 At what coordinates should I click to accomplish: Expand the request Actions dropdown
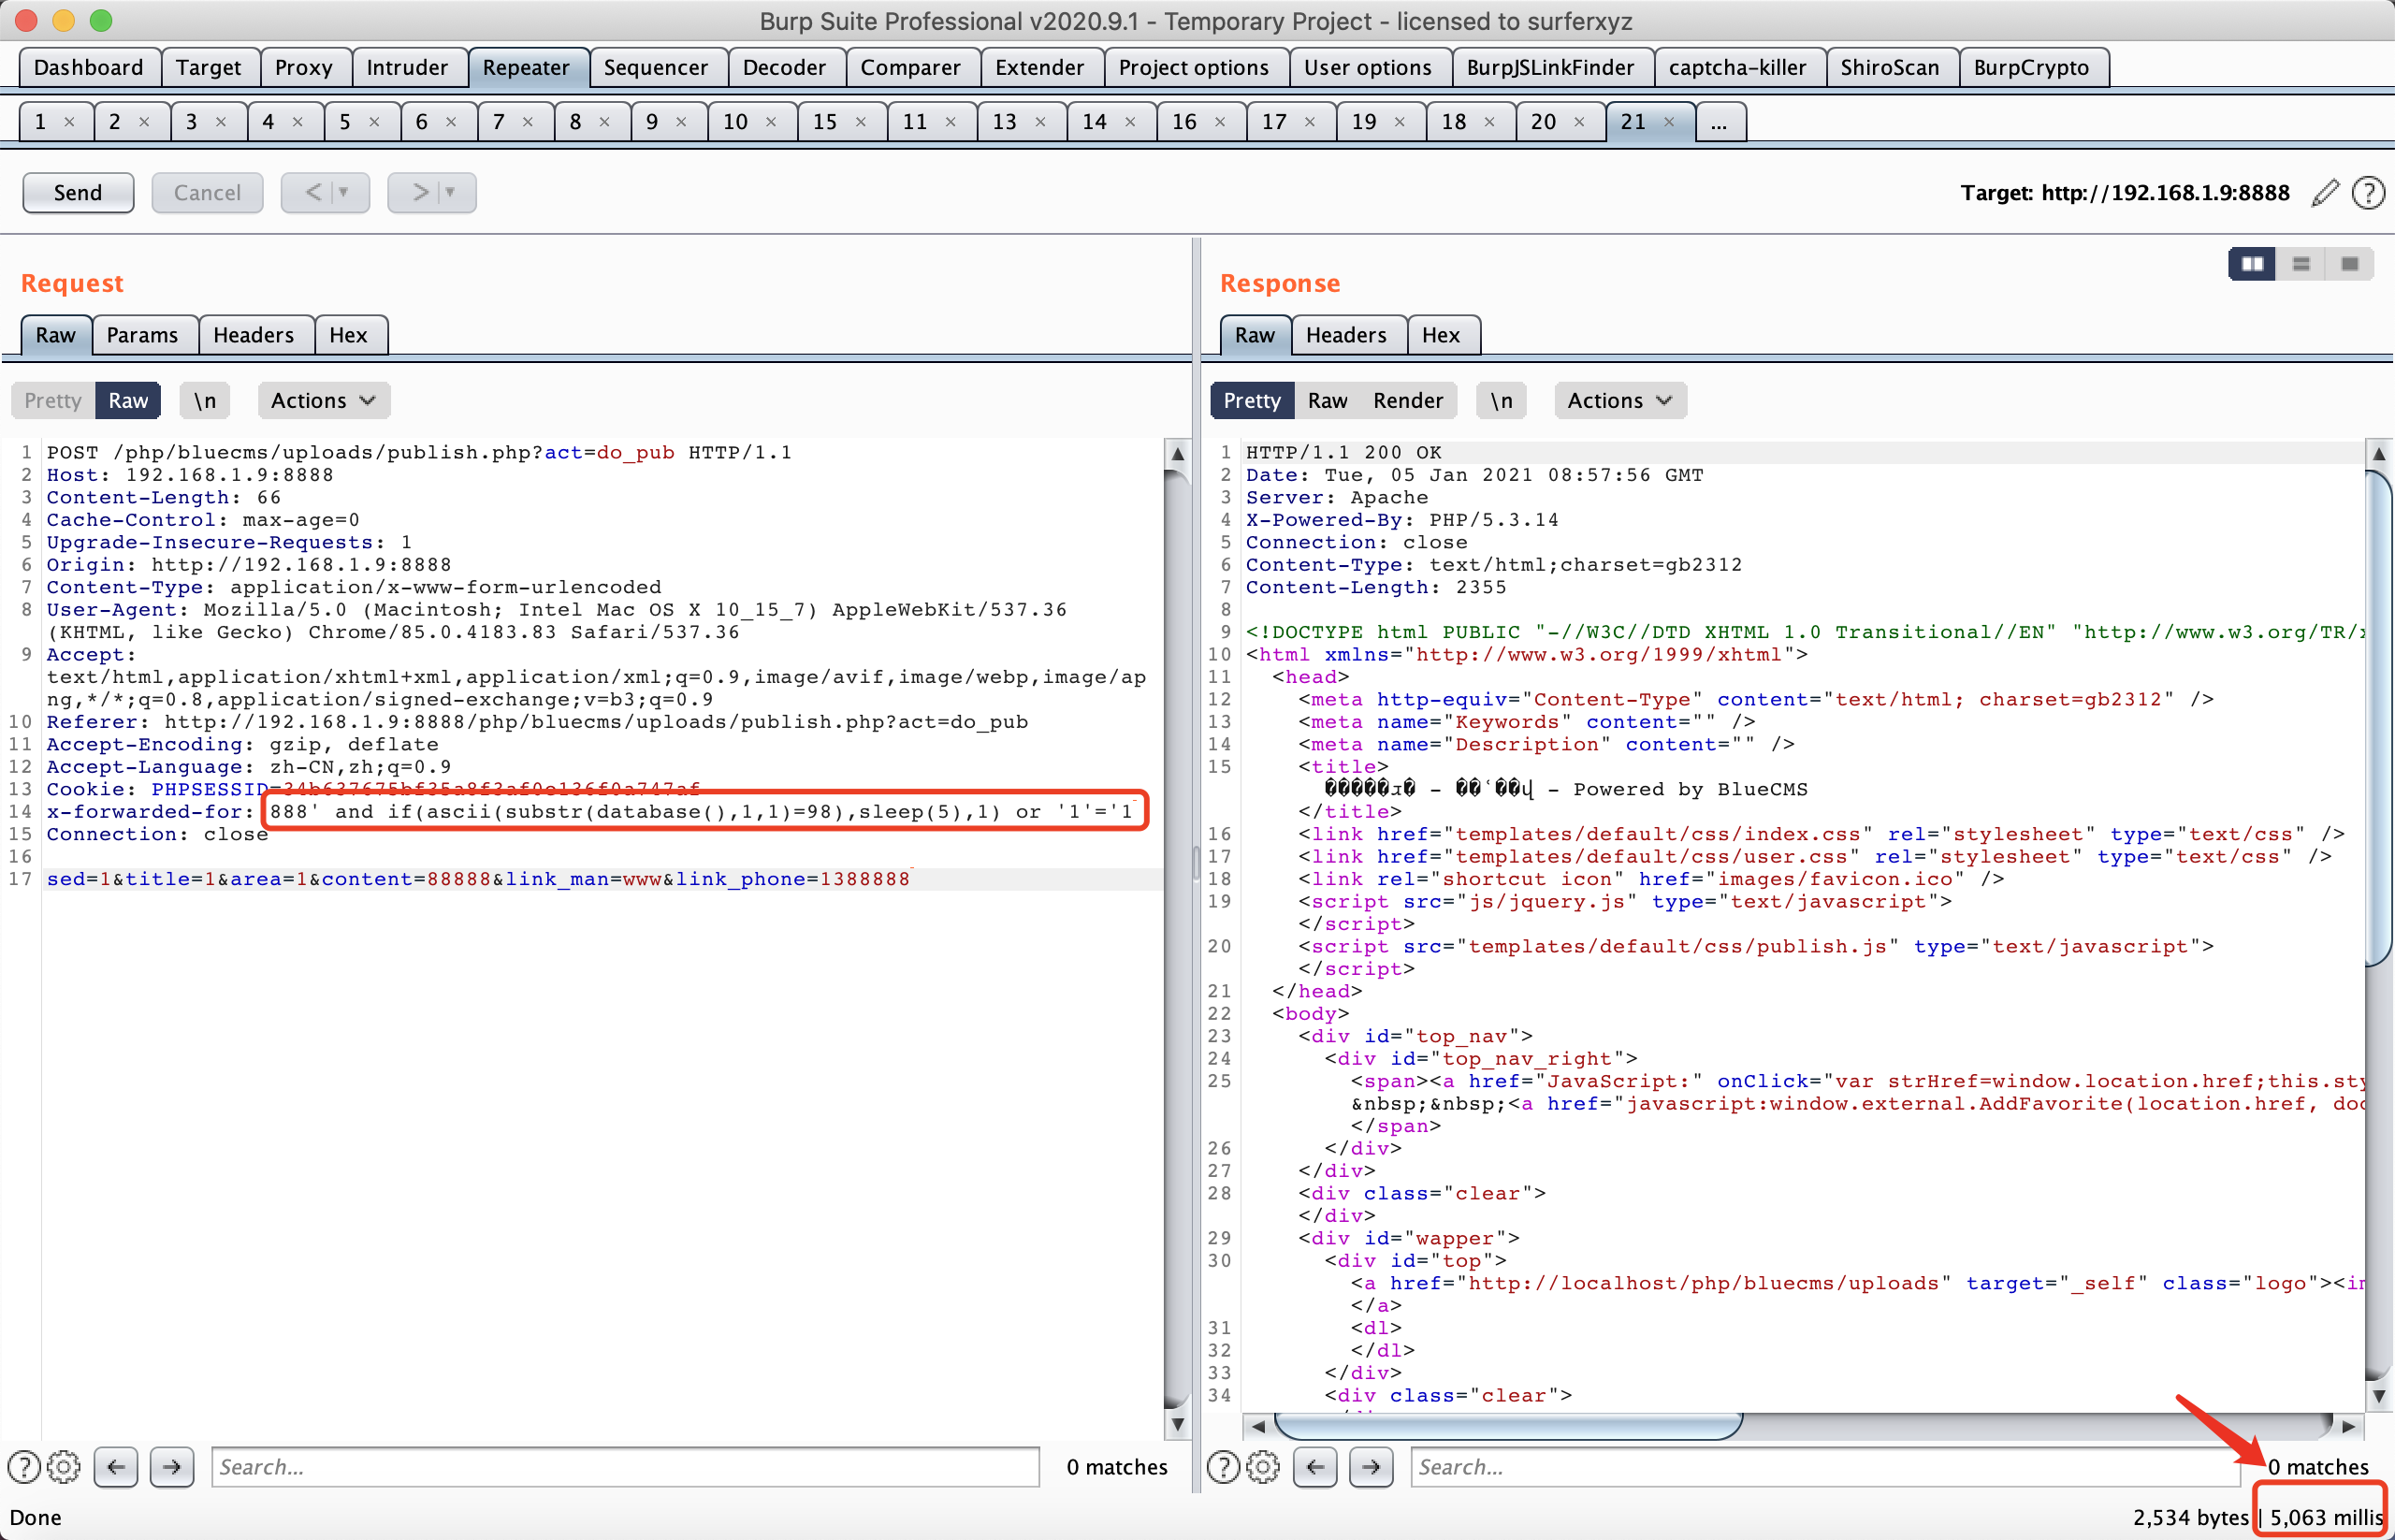[323, 400]
